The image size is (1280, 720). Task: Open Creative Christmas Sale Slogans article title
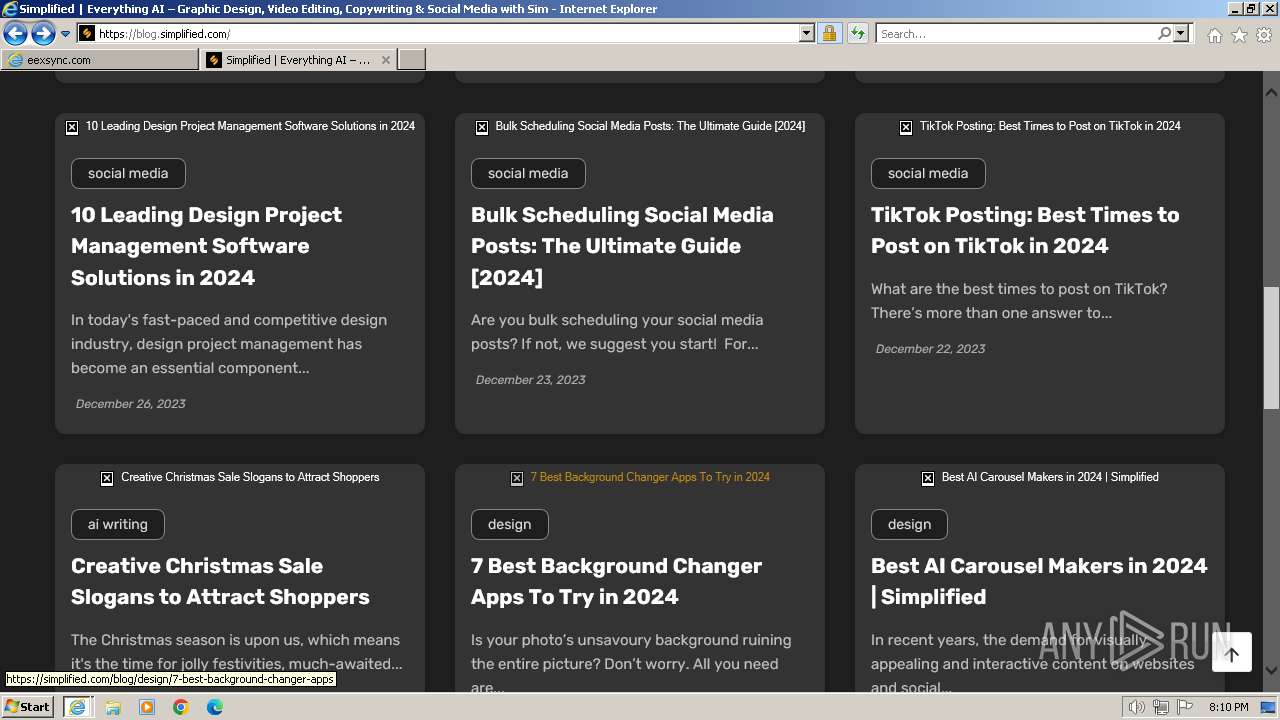click(220, 581)
